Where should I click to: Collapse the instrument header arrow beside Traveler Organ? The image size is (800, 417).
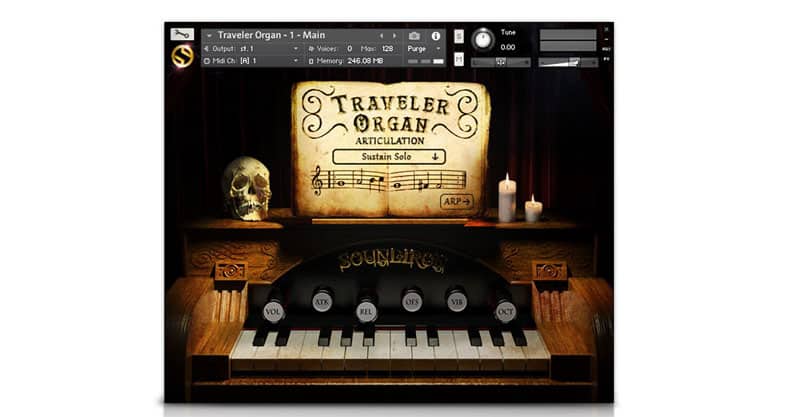pyautogui.click(x=209, y=35)
